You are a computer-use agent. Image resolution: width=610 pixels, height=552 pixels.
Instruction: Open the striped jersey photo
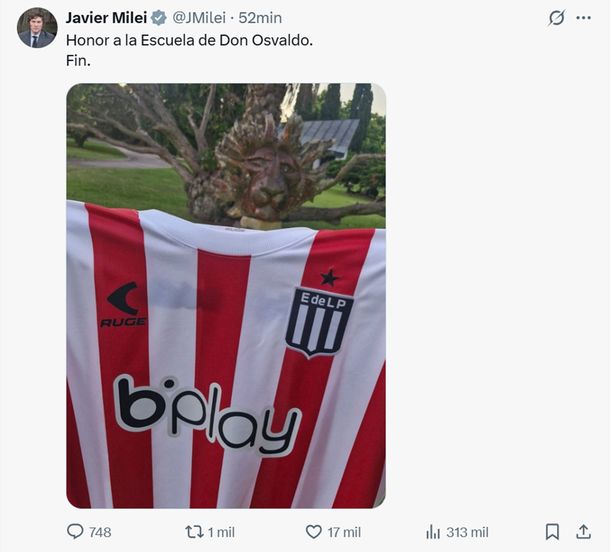226,296
